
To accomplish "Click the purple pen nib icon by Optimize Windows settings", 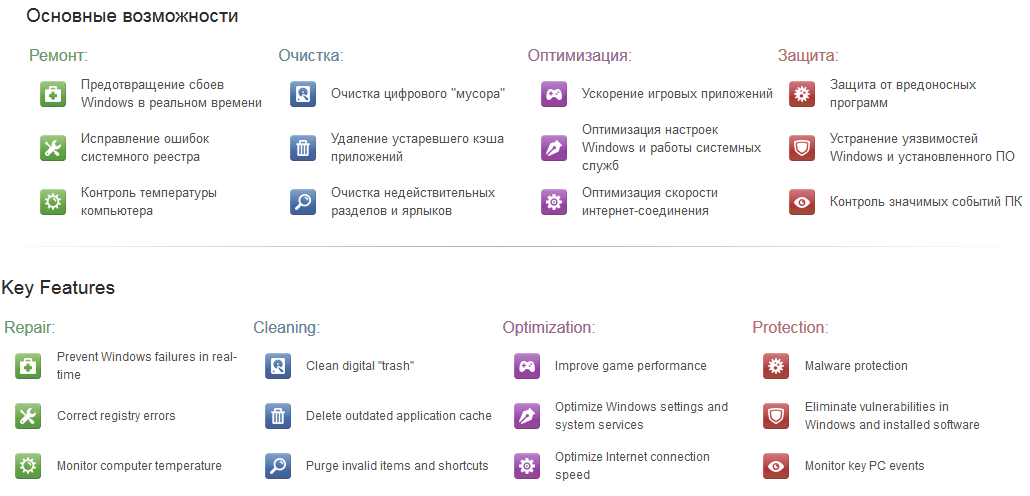I will [x=527, y=416].
